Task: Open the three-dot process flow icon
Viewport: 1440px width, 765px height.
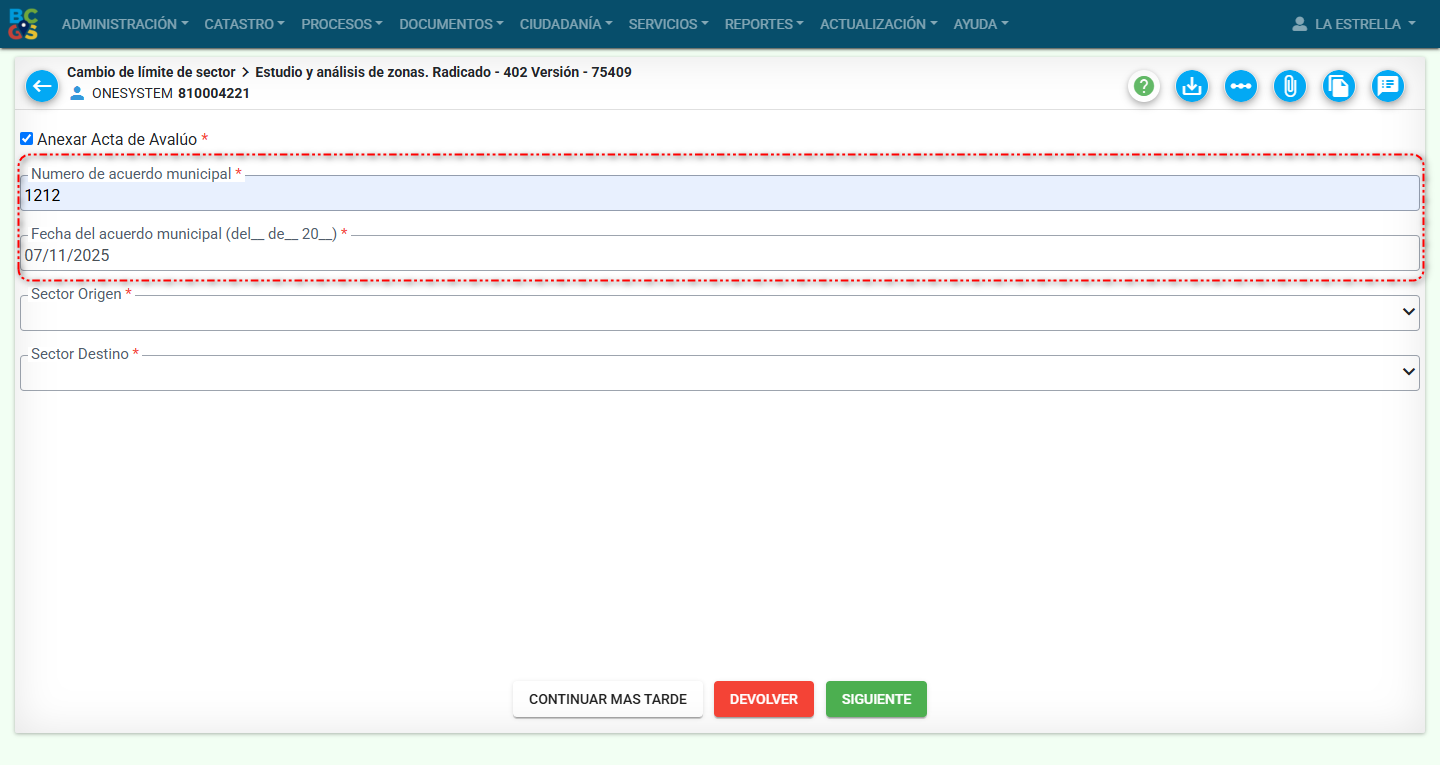Action: pos(1241,87)
